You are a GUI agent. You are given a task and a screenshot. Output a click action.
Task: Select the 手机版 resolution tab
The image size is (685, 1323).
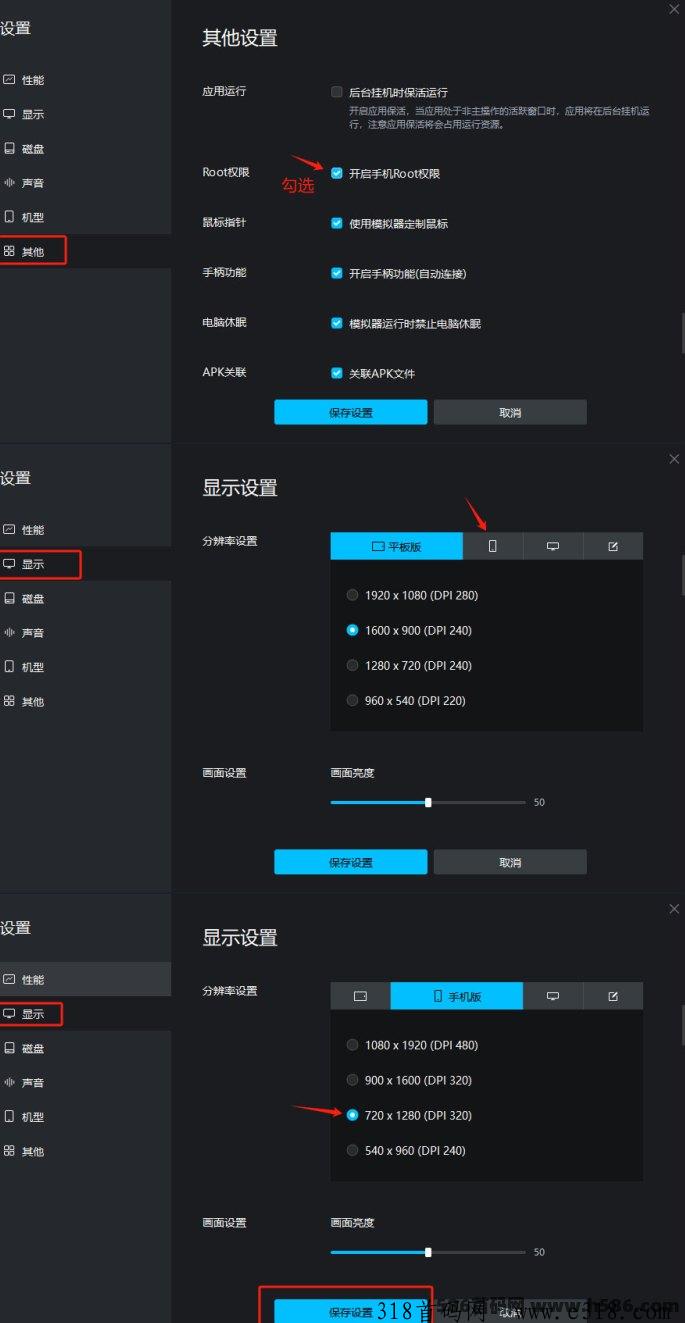point(457,996)
